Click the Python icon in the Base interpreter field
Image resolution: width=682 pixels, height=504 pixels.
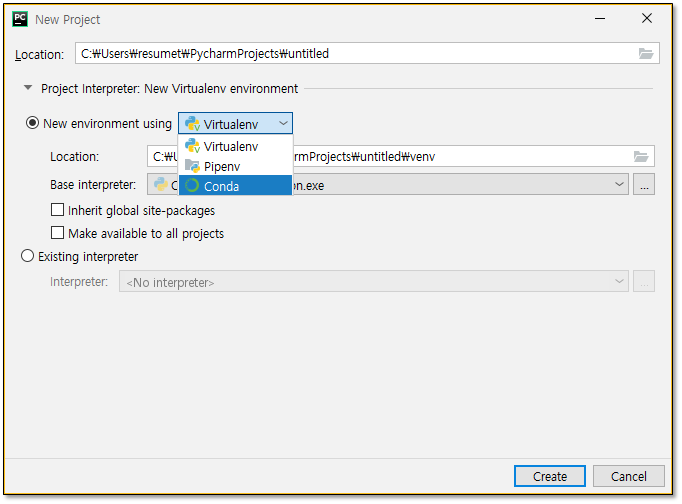[161, 184]
